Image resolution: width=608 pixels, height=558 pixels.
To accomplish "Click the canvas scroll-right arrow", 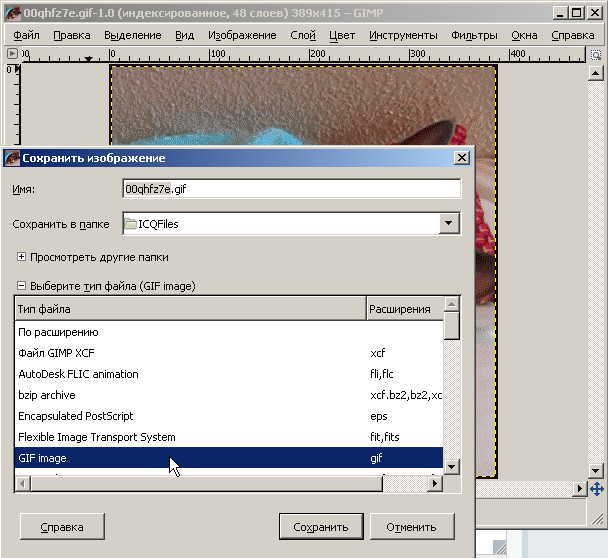I will coord(578,489).
